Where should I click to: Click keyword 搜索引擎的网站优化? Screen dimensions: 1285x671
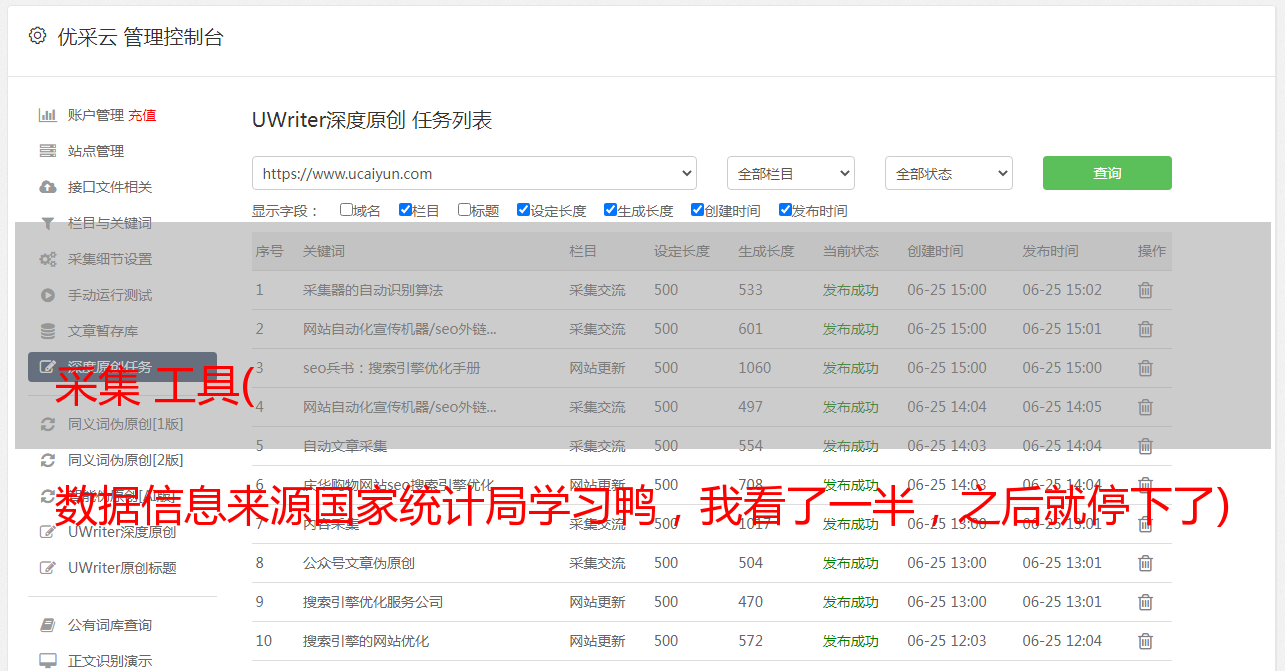tap(366, 641)
